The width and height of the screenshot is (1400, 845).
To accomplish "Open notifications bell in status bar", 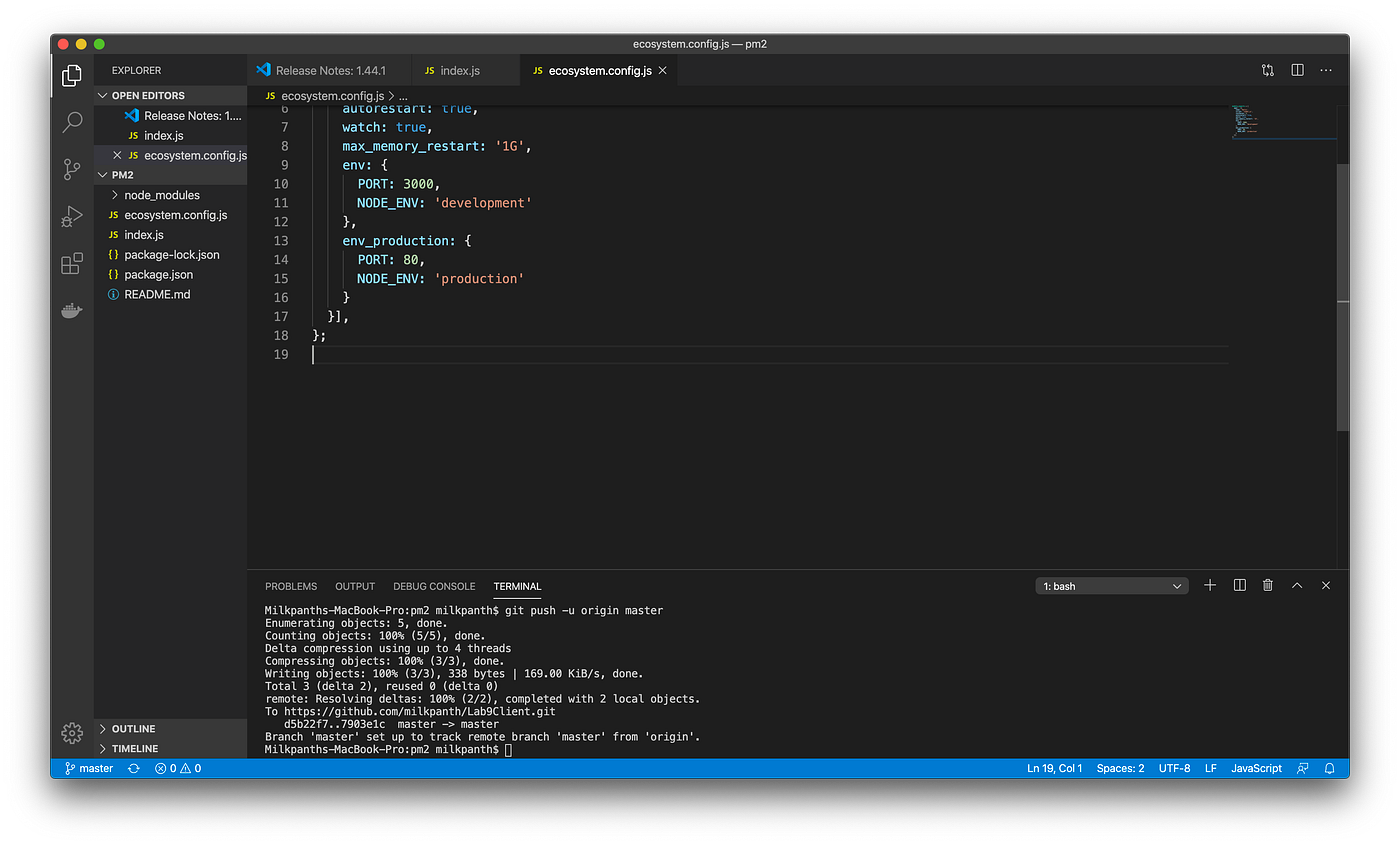I will [1330, 768].
